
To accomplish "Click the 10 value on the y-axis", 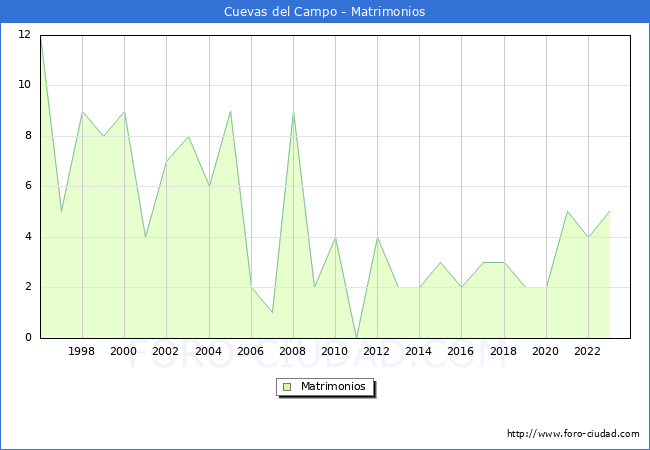I will (24, 85).
